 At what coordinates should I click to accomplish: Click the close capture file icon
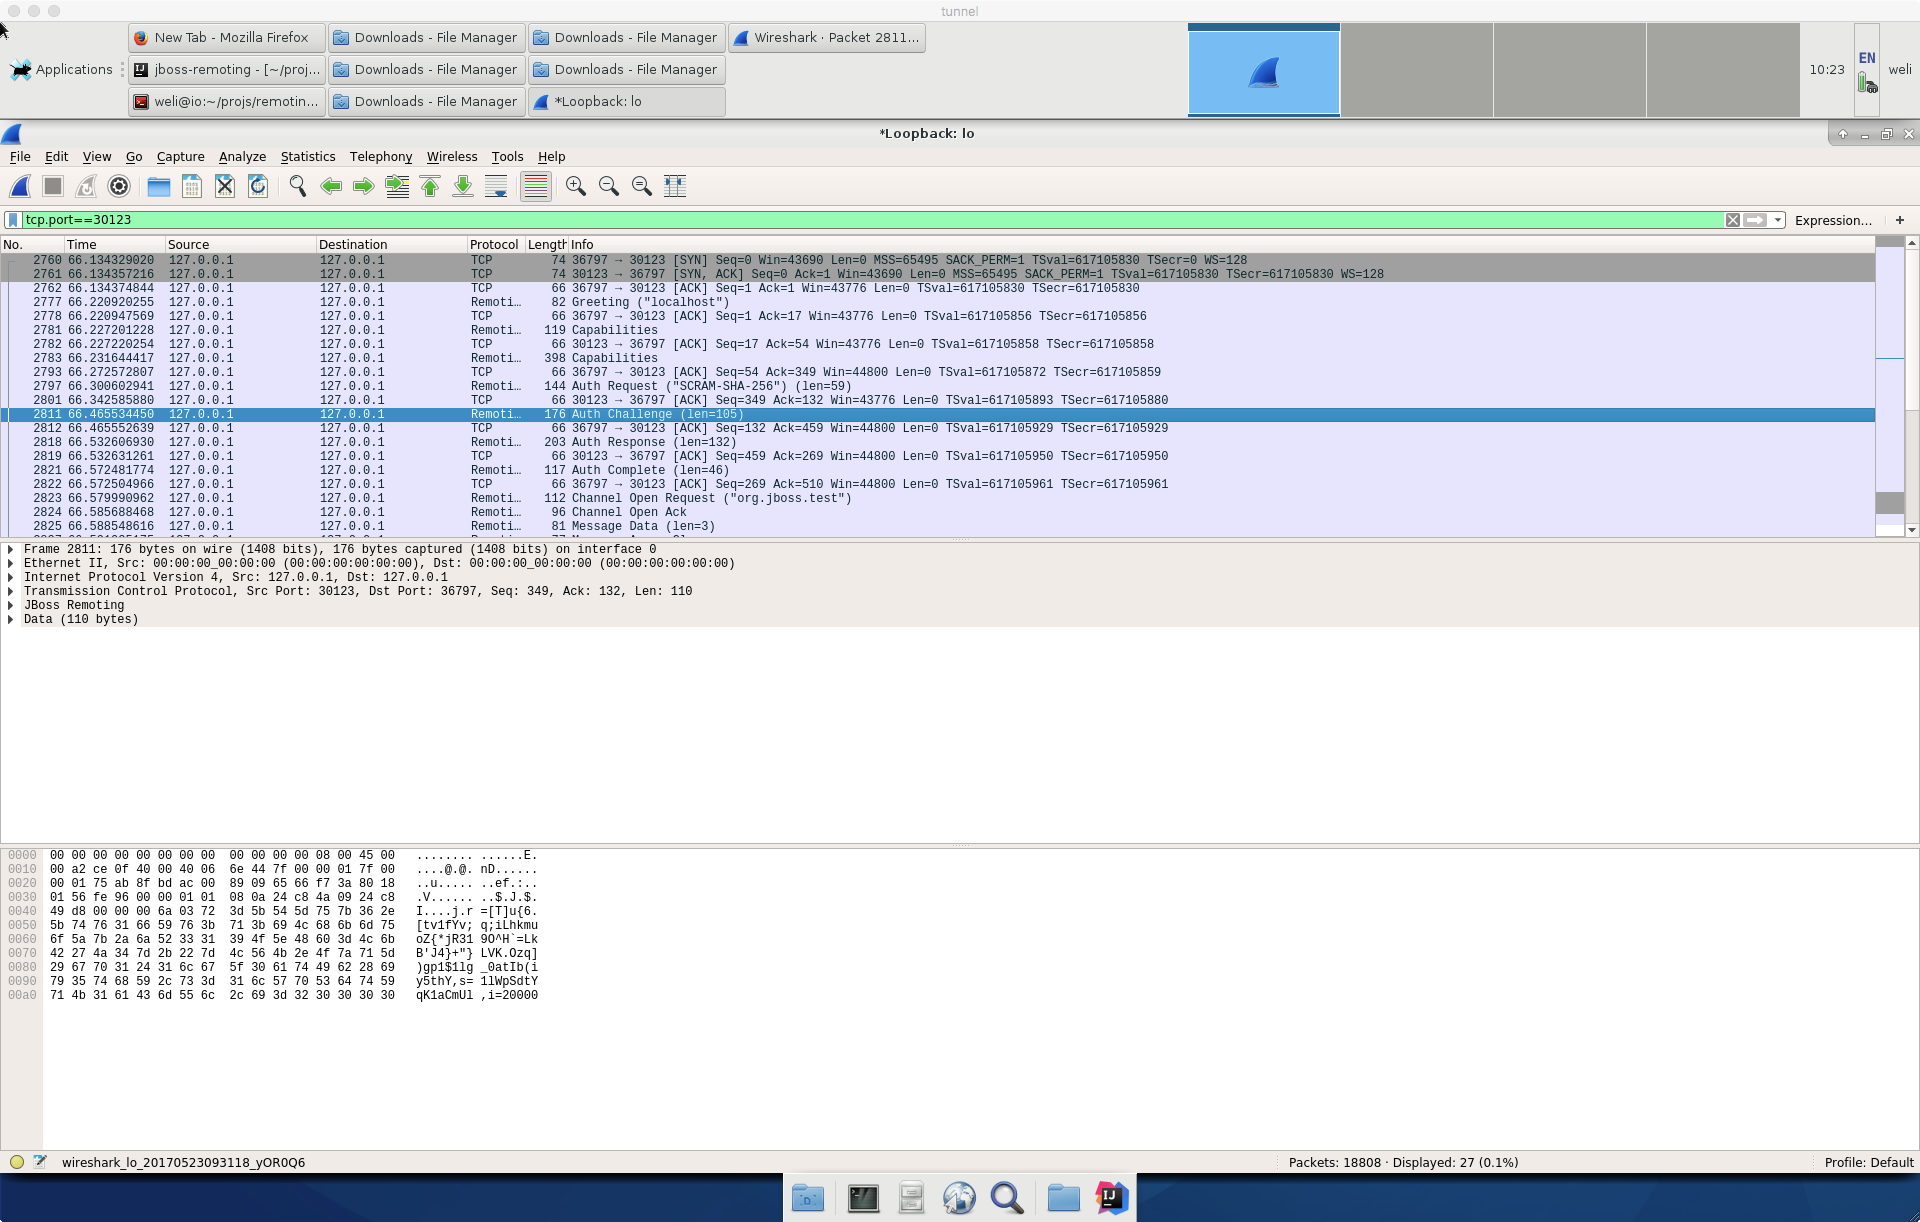(x=225, y=186)
